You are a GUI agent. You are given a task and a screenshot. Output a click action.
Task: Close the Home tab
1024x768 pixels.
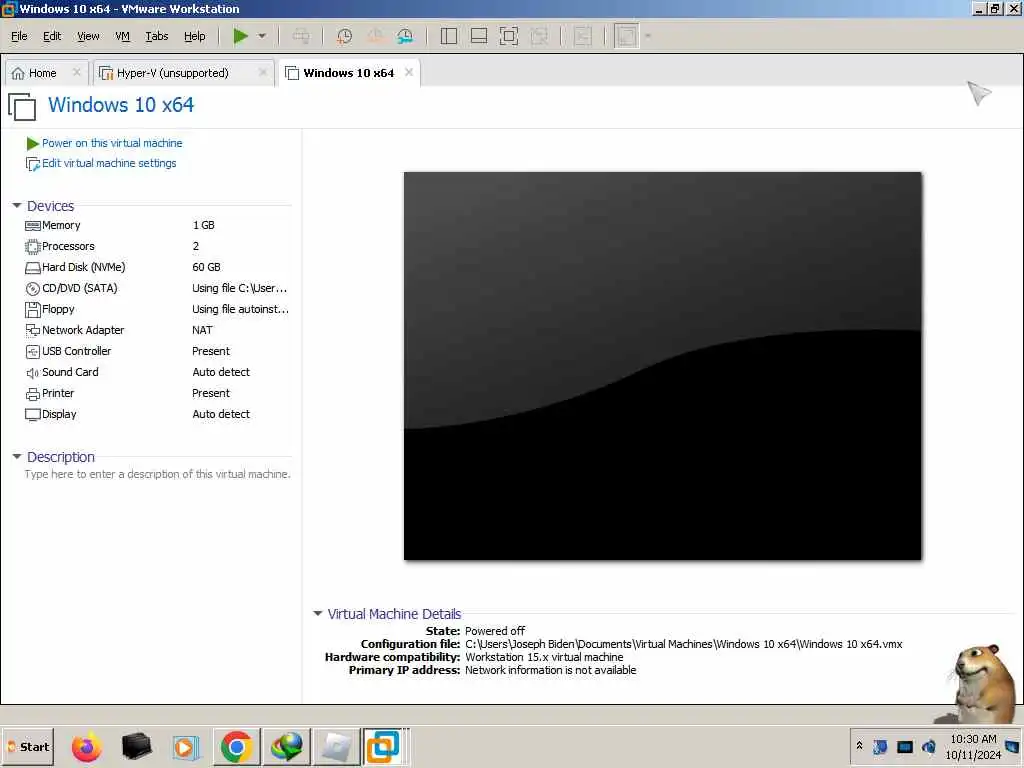(76, 72)
